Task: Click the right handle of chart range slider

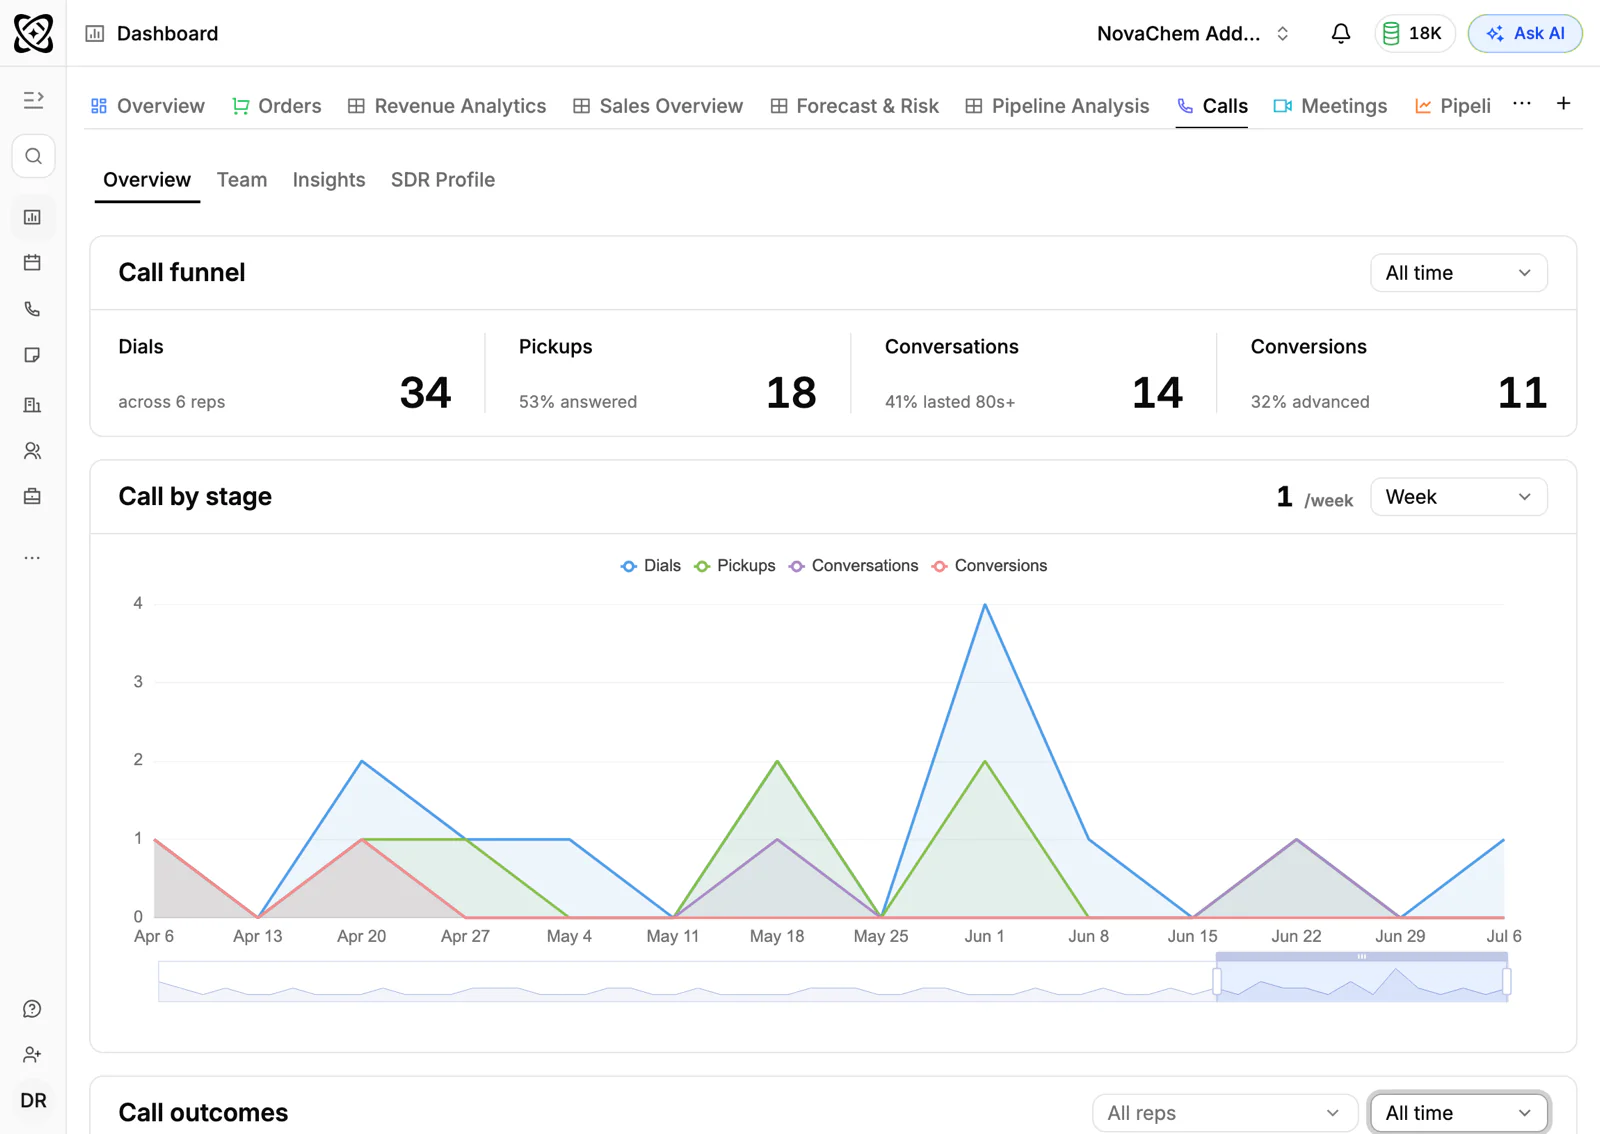Action: [1507, 982]
